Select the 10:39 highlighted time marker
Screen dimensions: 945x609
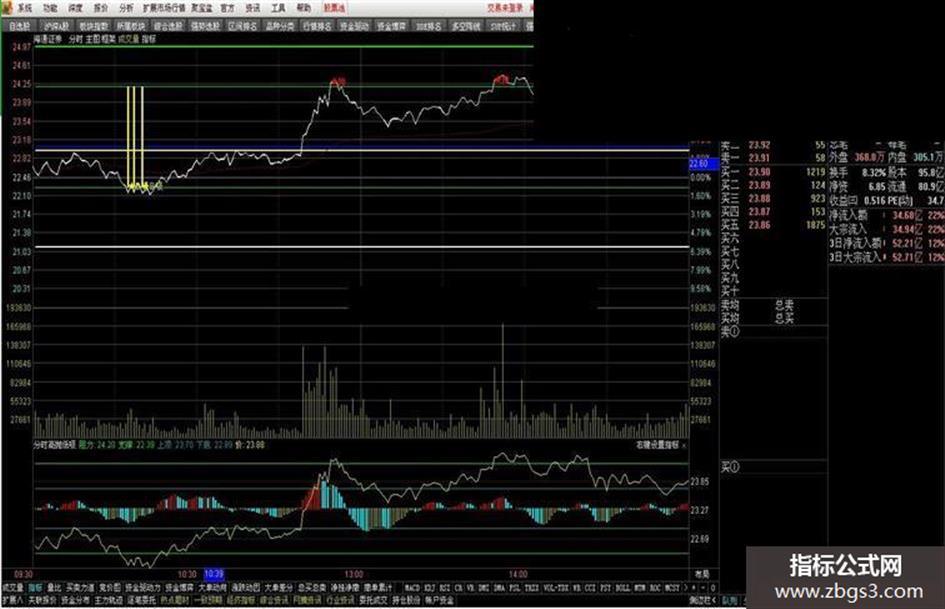(214, 574)
